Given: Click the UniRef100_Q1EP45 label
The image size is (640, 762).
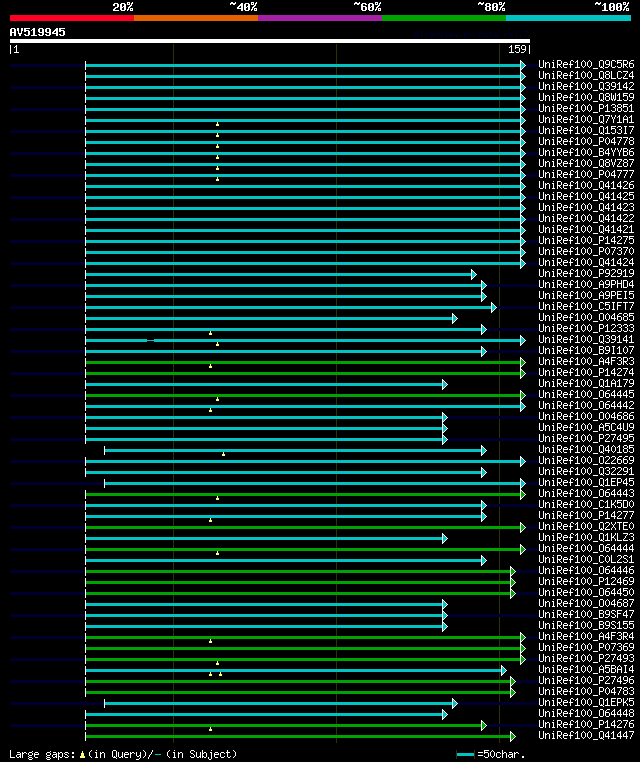Looking at the screenshot, I should [x=586, y=482].
